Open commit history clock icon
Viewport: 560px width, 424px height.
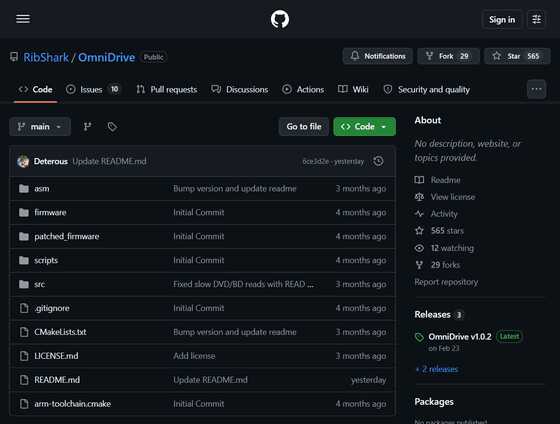[378, 161]
